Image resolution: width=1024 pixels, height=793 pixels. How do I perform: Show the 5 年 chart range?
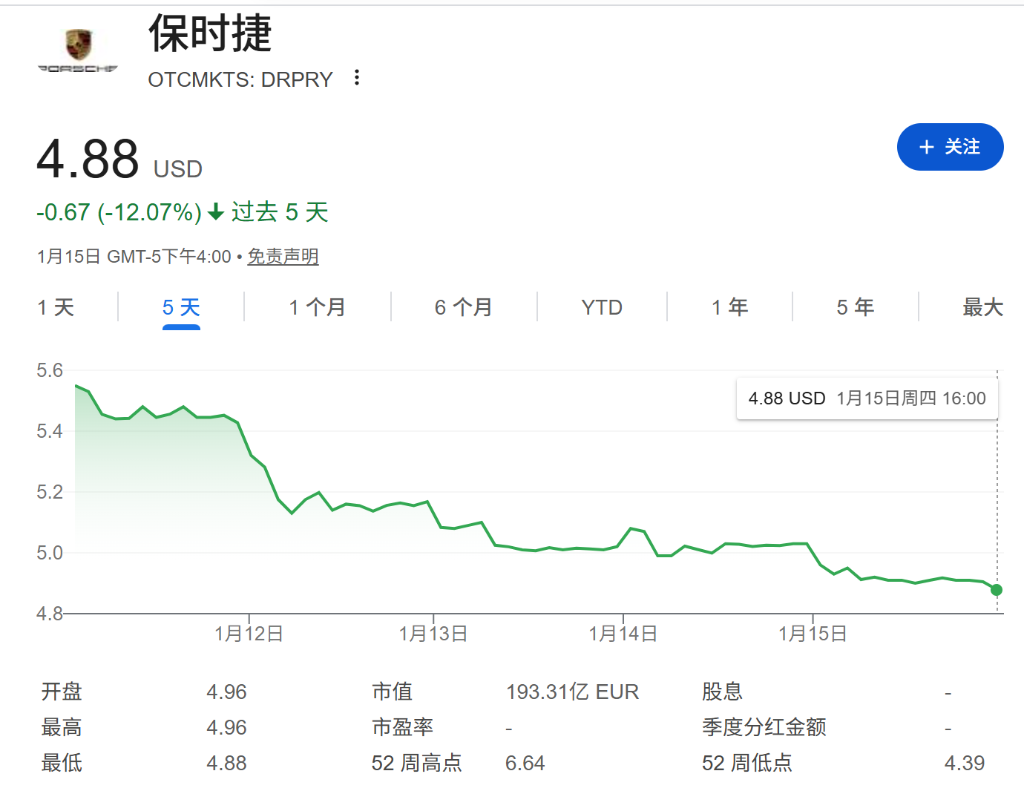855,307
